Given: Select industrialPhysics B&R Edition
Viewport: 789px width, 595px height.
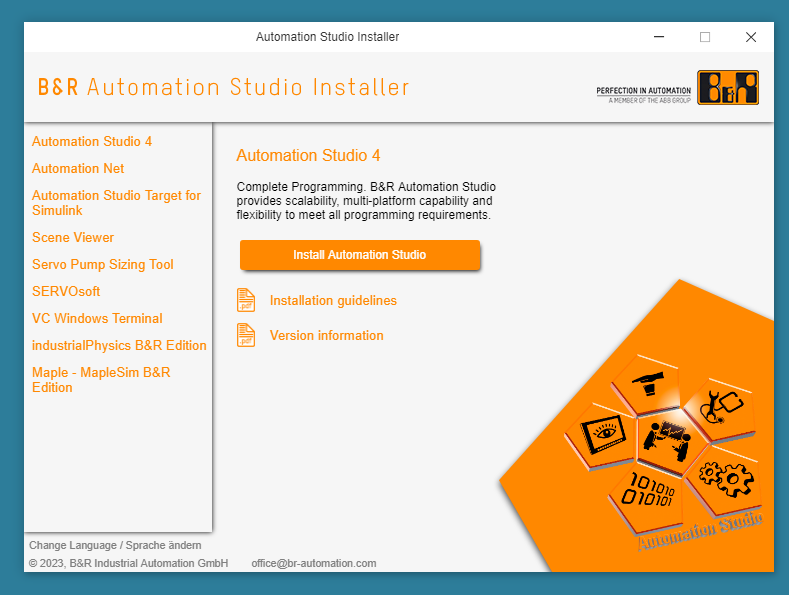Looking at the screenshot, I should click(x=119, y=346).
